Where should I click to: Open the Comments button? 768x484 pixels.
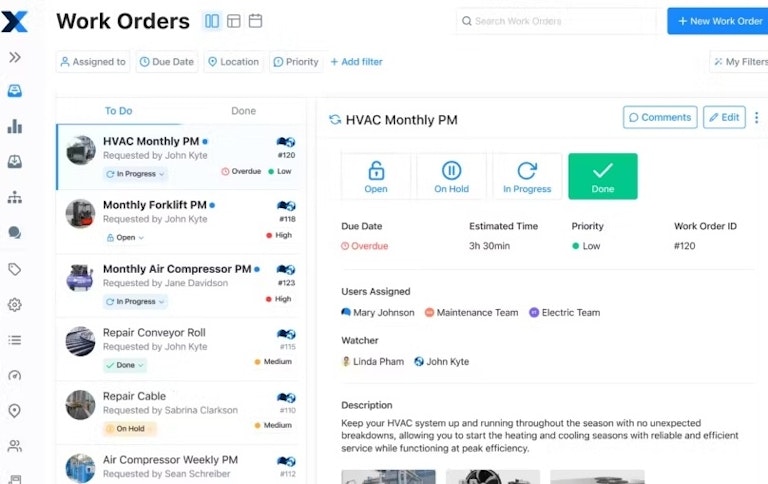pos(660,118)
